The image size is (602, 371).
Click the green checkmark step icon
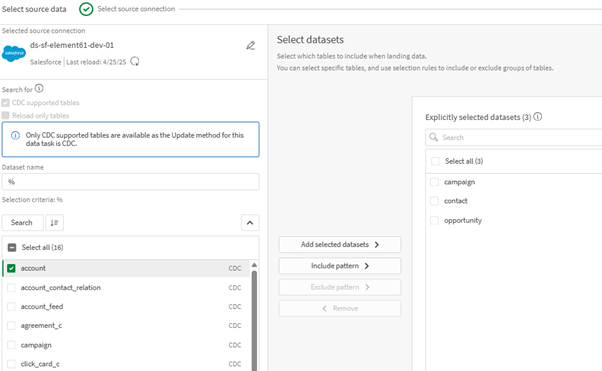[x=86, y=9]
